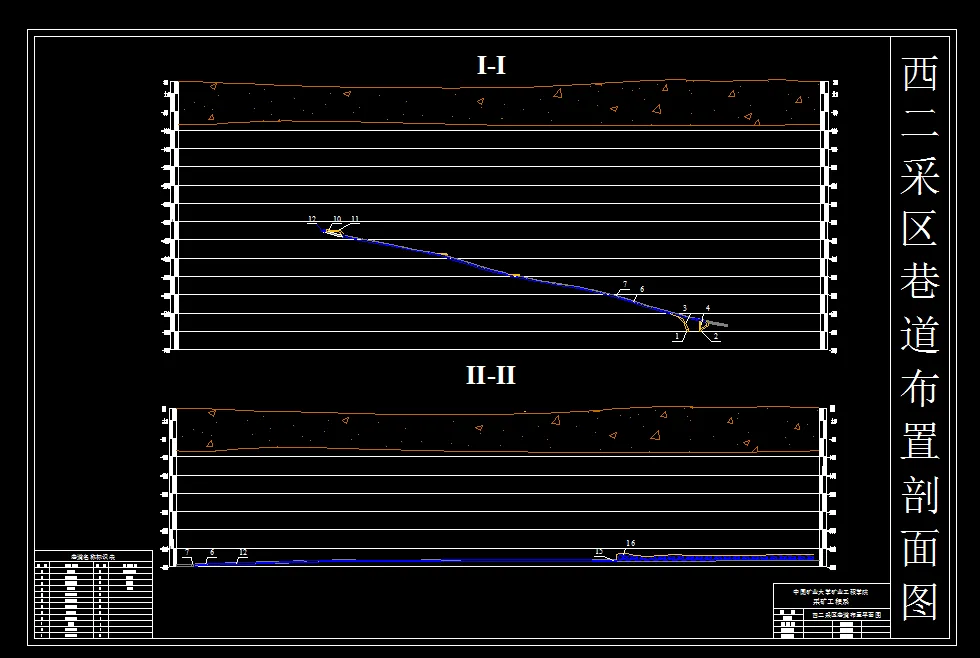Screen dimensions: 980x658
Task: Click callout label 7 in section II-II
Action: coord(187,552)
